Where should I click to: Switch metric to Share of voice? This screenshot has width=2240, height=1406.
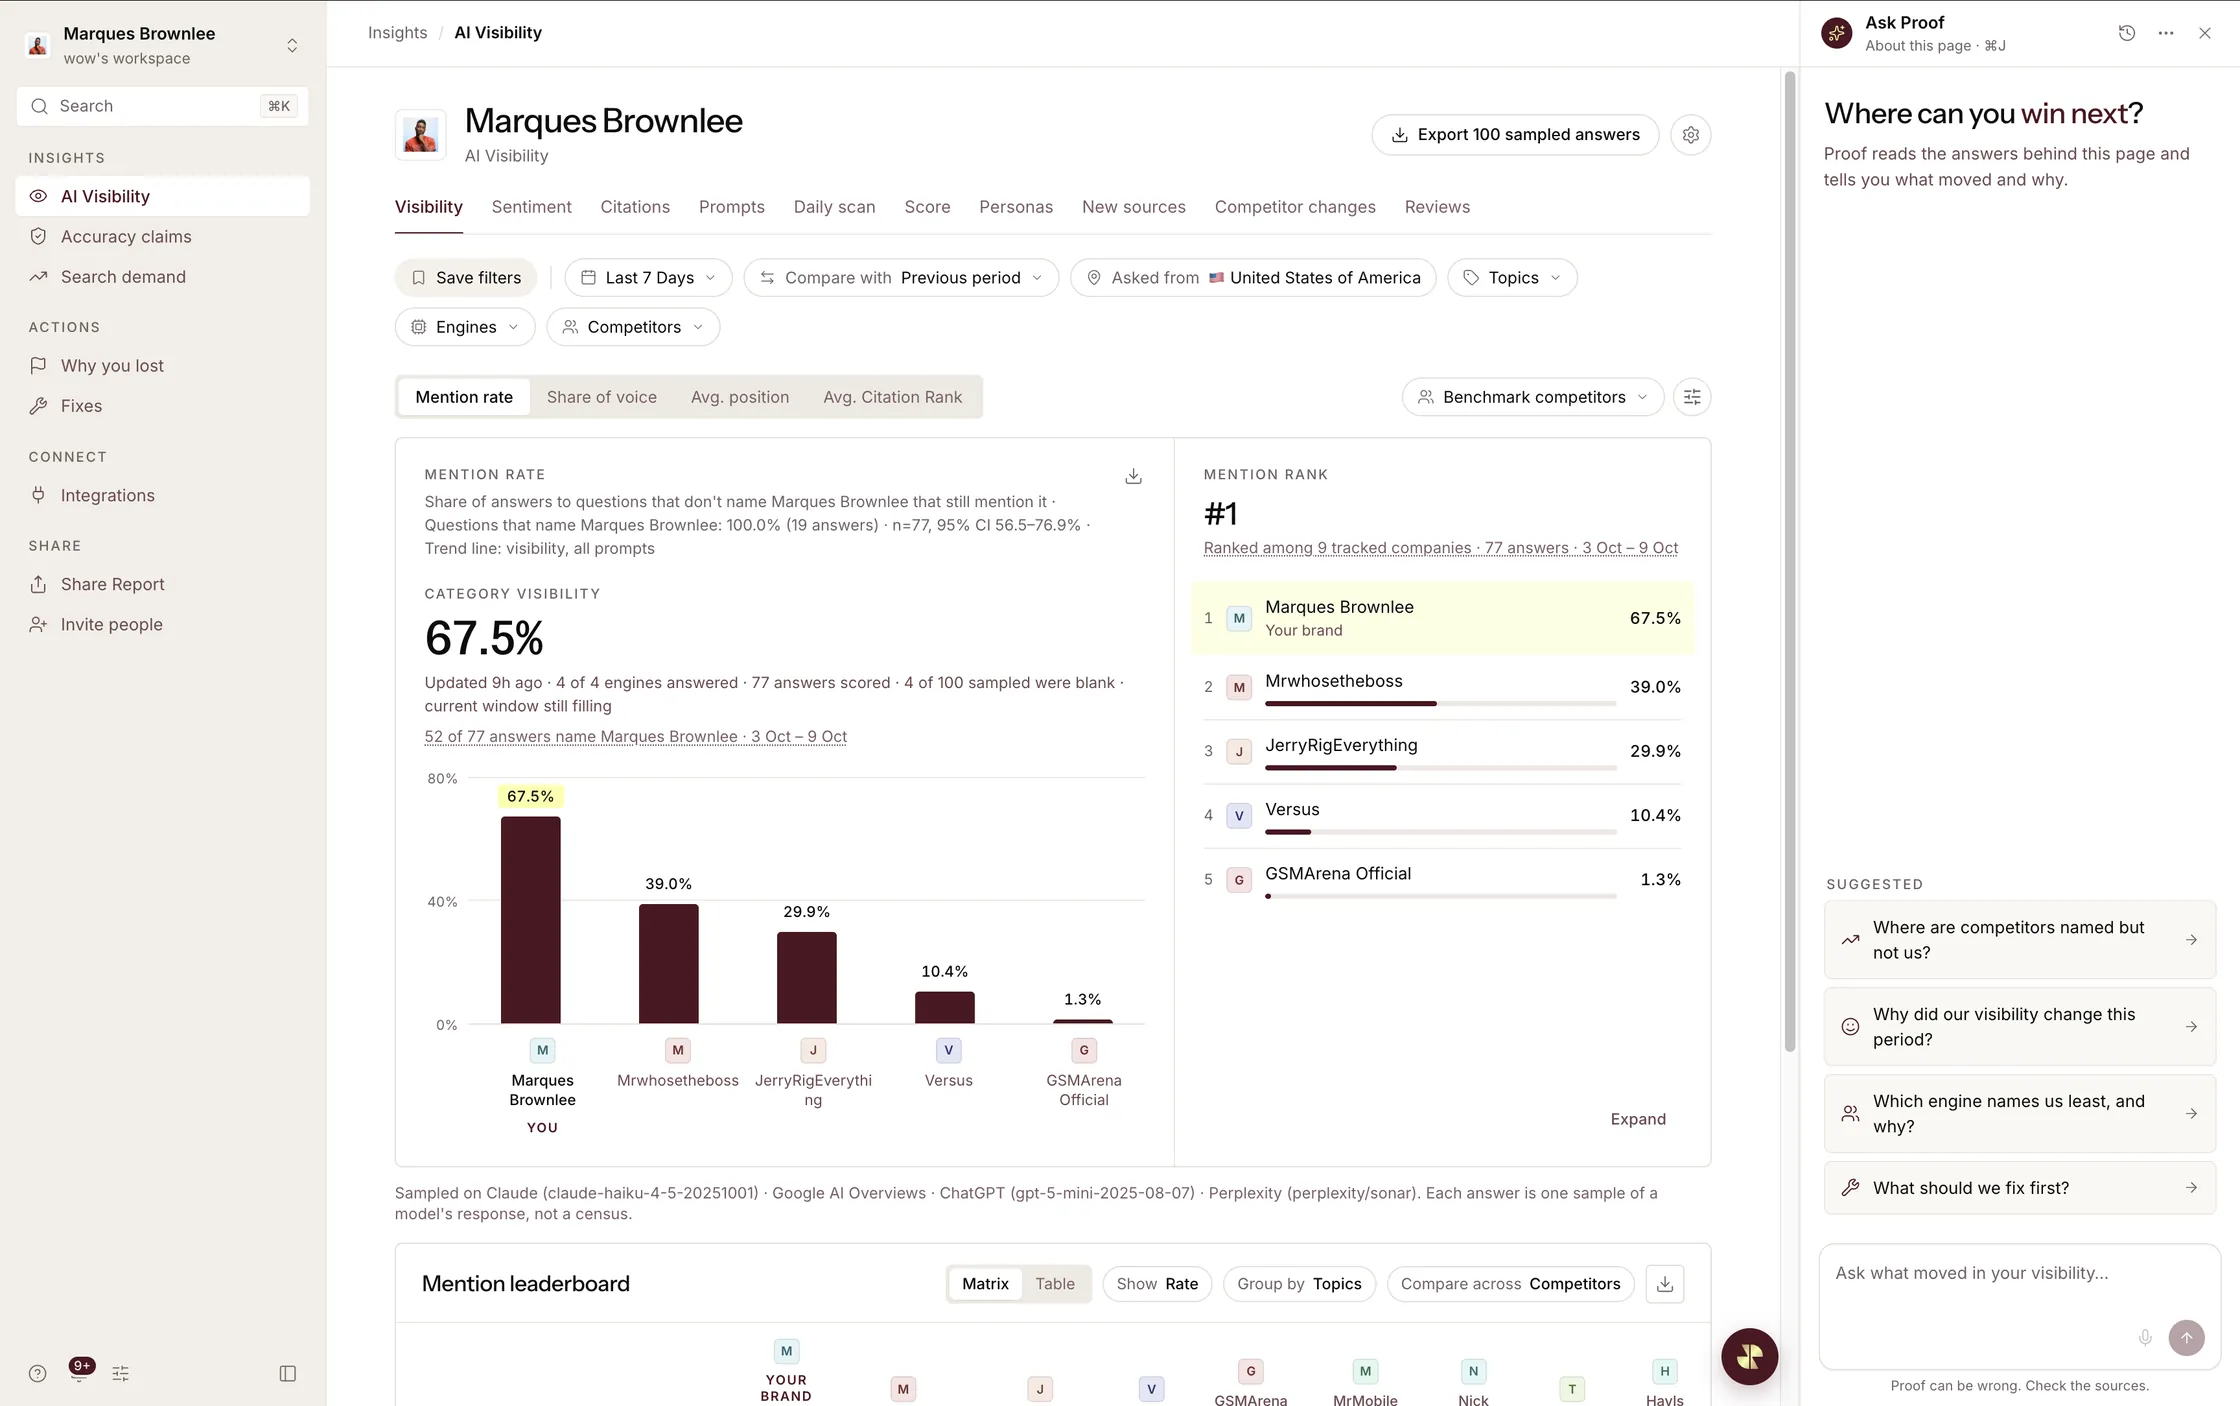point(602,397)
